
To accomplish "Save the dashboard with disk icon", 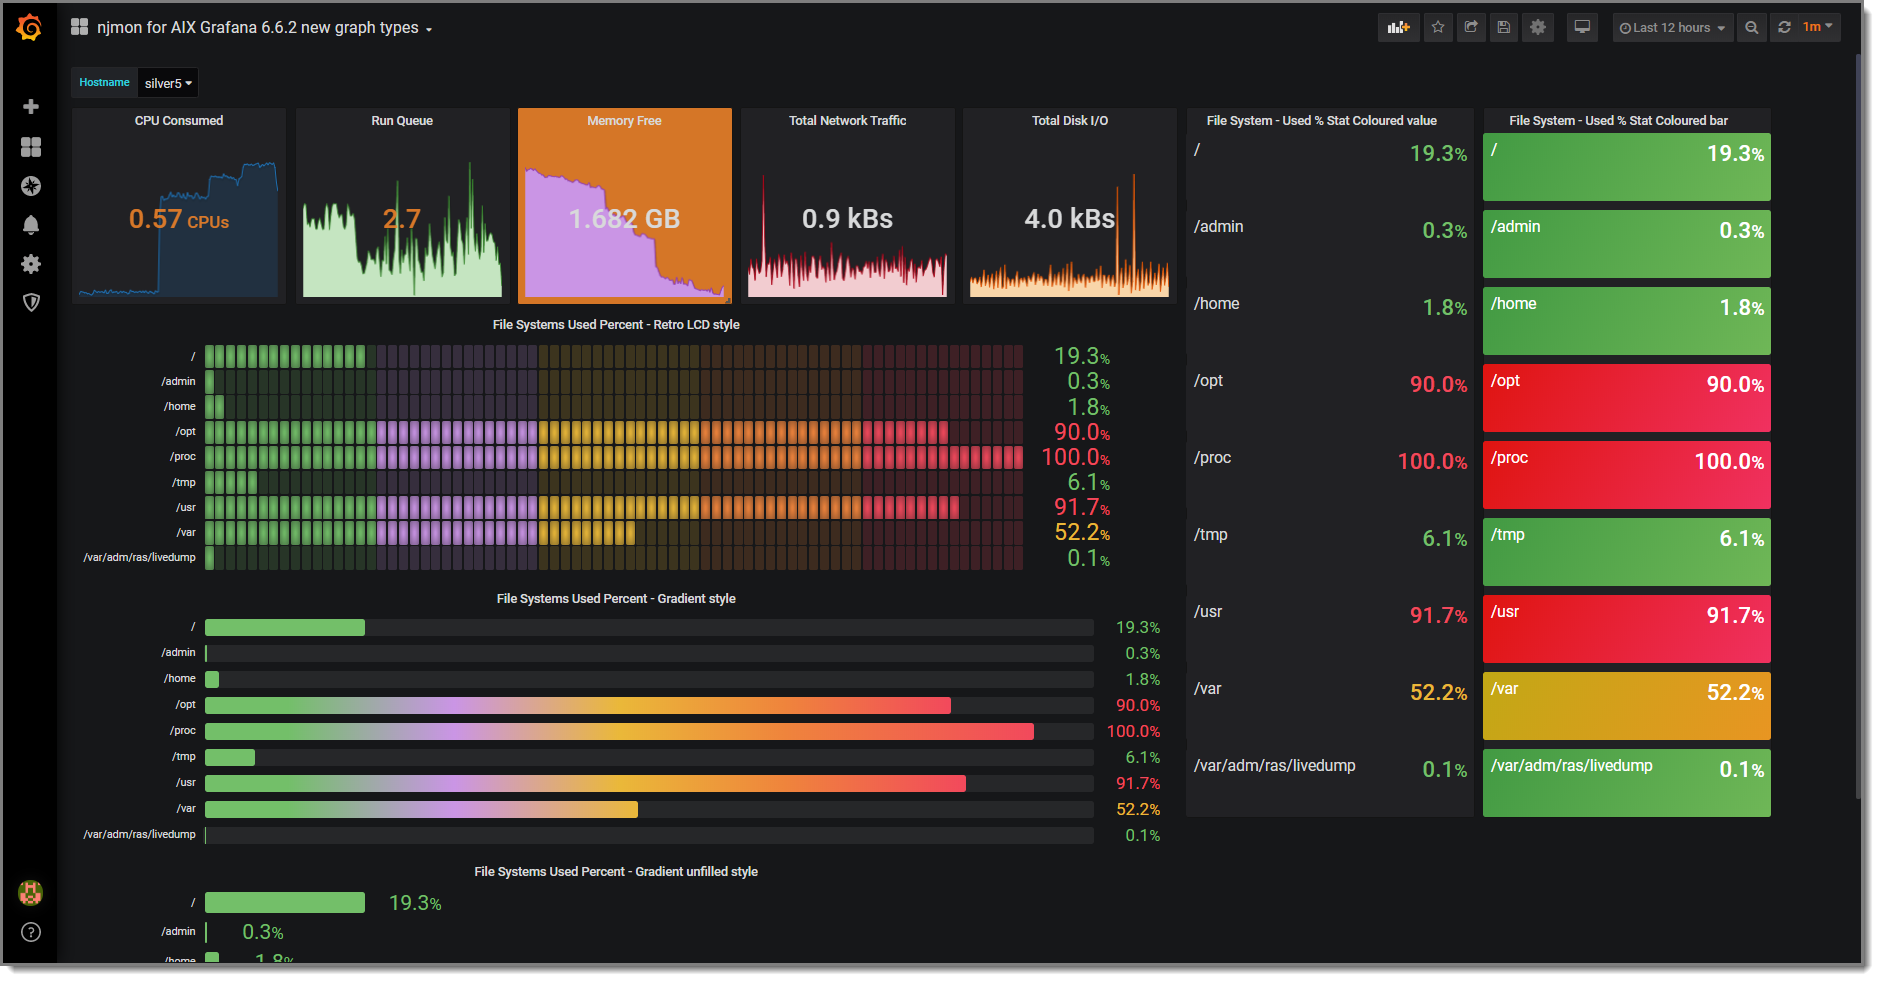I will point(1504,28).
